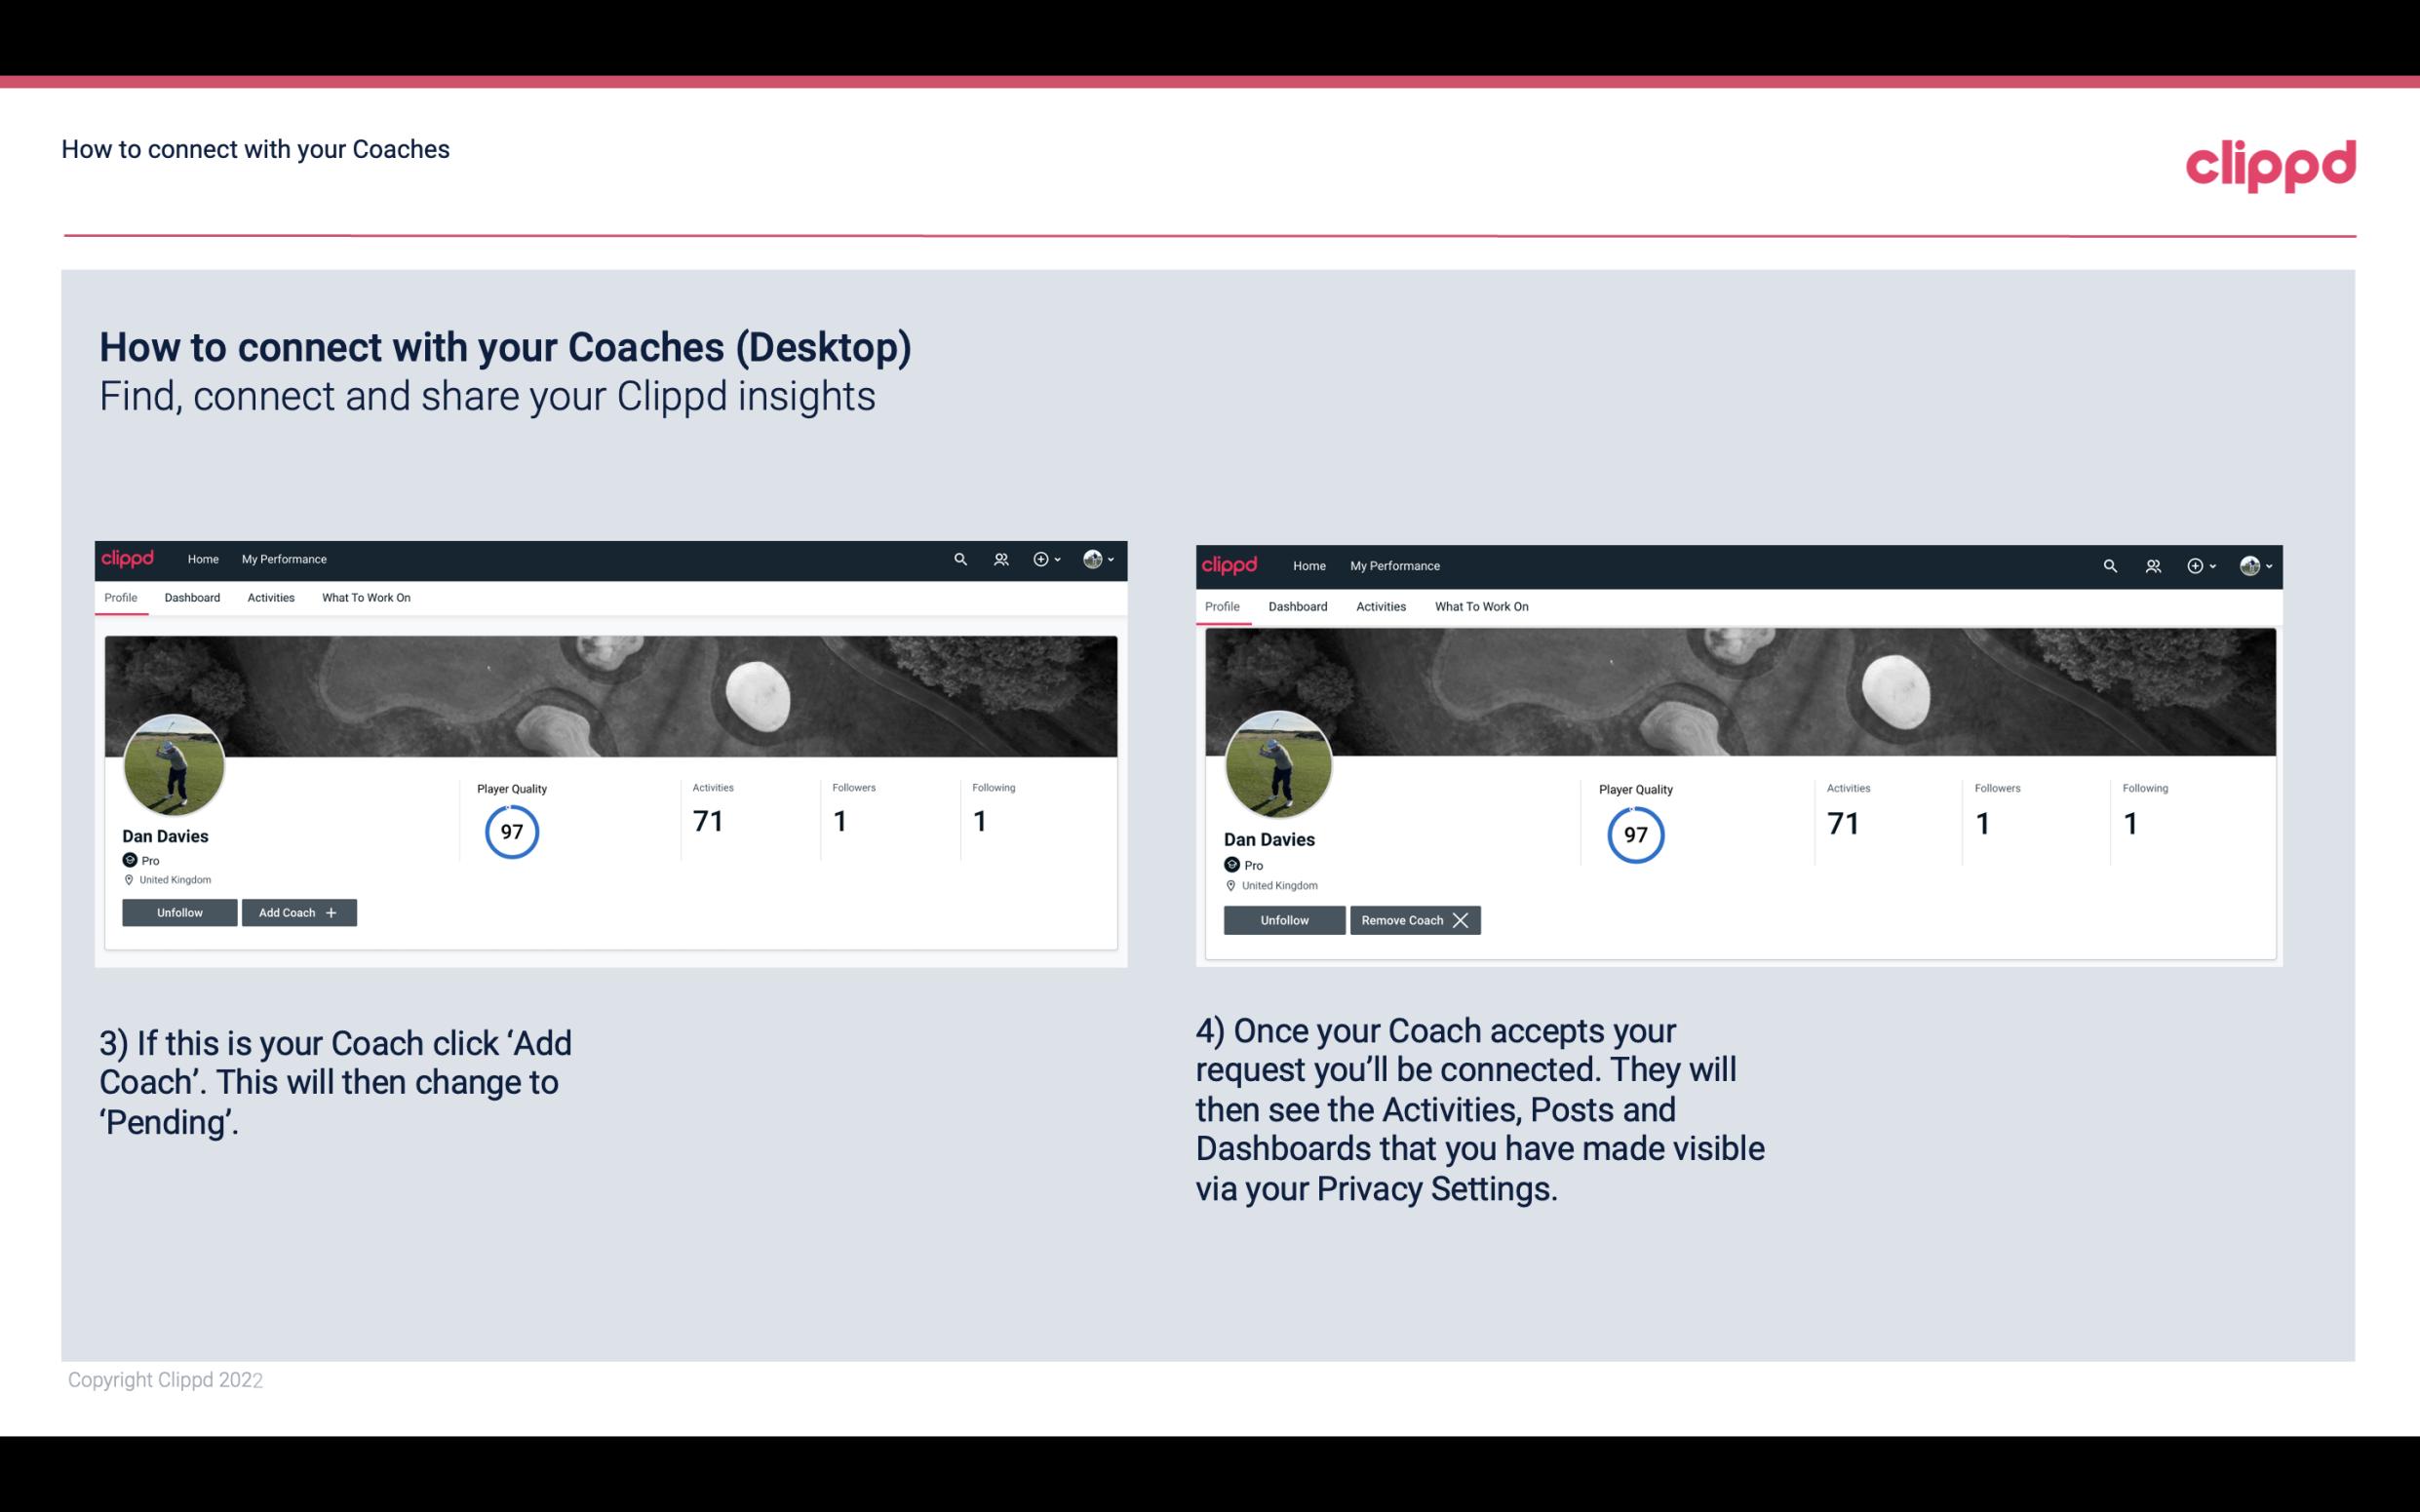Expand 'My Performance' dropdown in right navbar
Image resolution: width=2420 pixels, height=1512 pixels.
tap(1395, 564)
